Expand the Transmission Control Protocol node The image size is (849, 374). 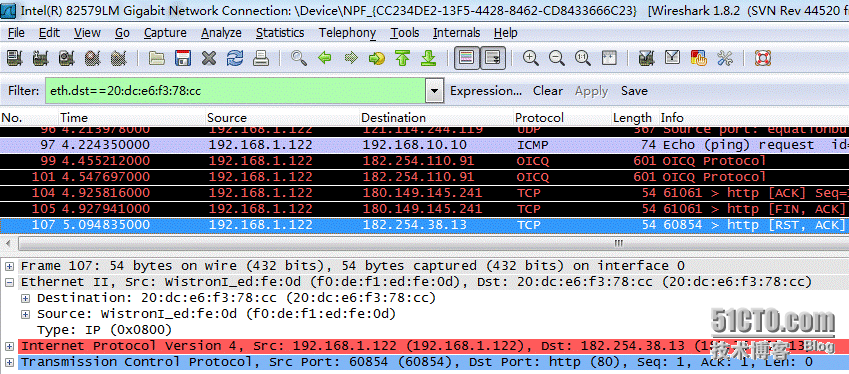click(x=9, y=362)
